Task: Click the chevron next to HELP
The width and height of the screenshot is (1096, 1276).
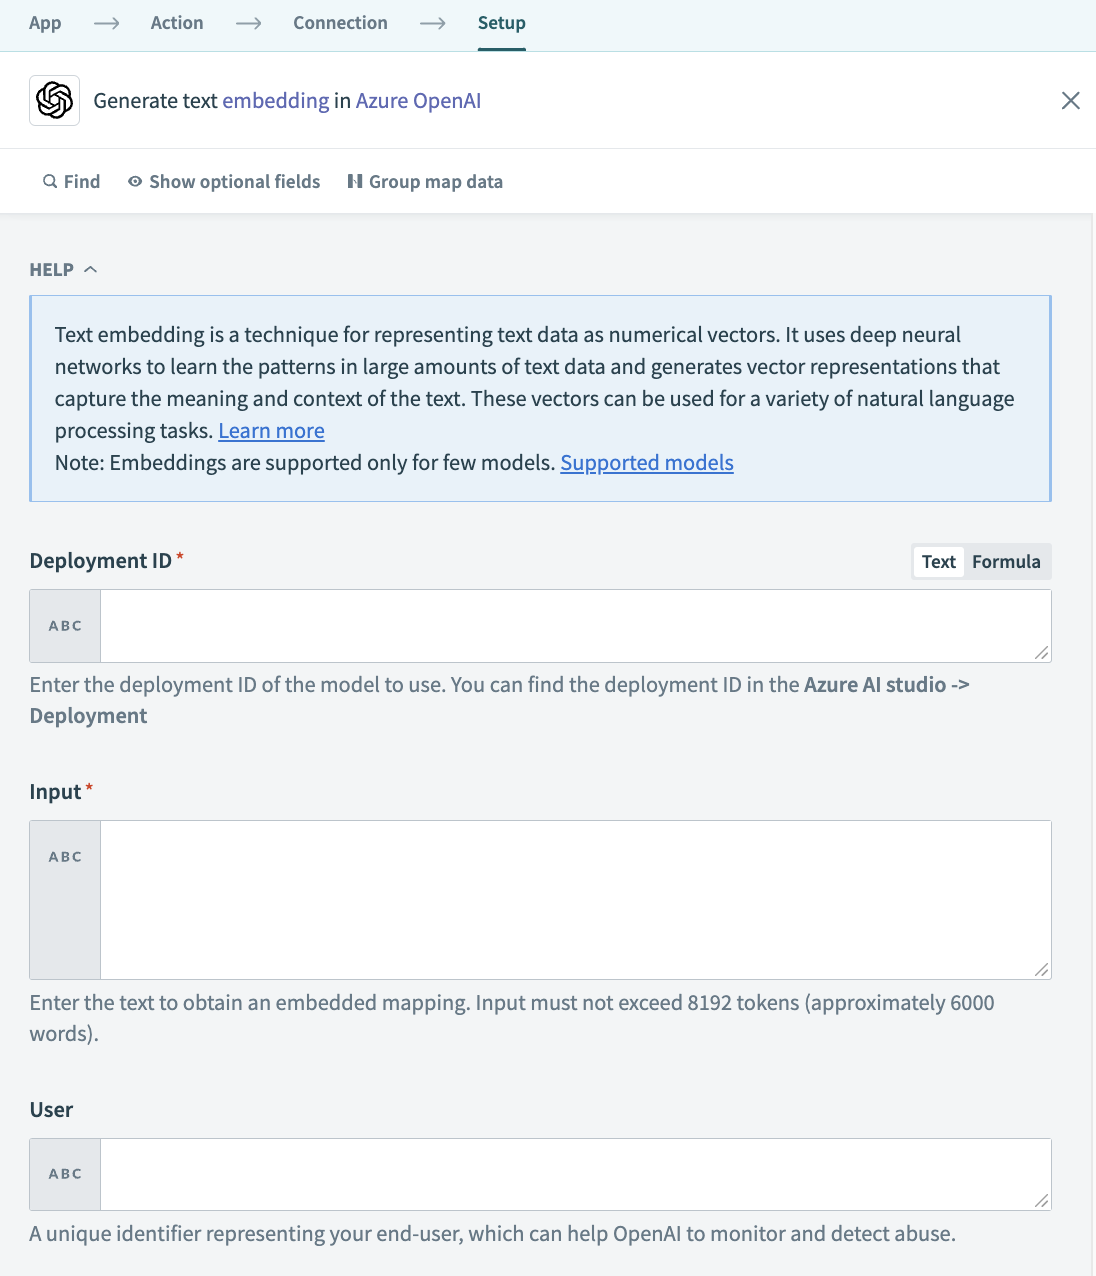Action: click(91, 268)
